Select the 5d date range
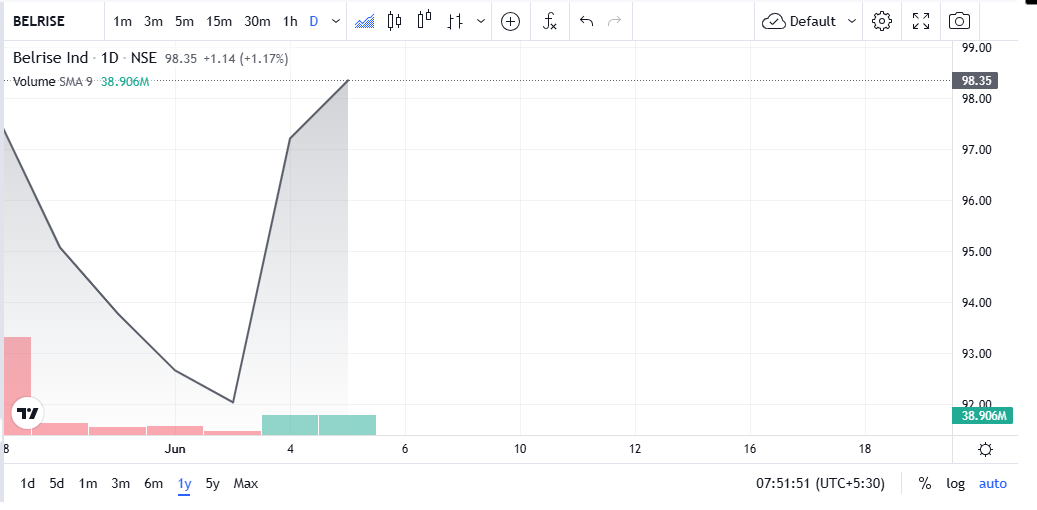The width and height of the screenshot is (1037, 510). click(57, 484)
